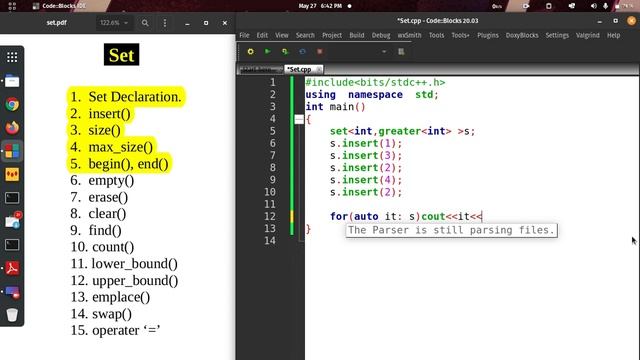Click 'The Parser is still parsing files.' tooltip
The image size is (640, 360).
[x=451, y=230]
